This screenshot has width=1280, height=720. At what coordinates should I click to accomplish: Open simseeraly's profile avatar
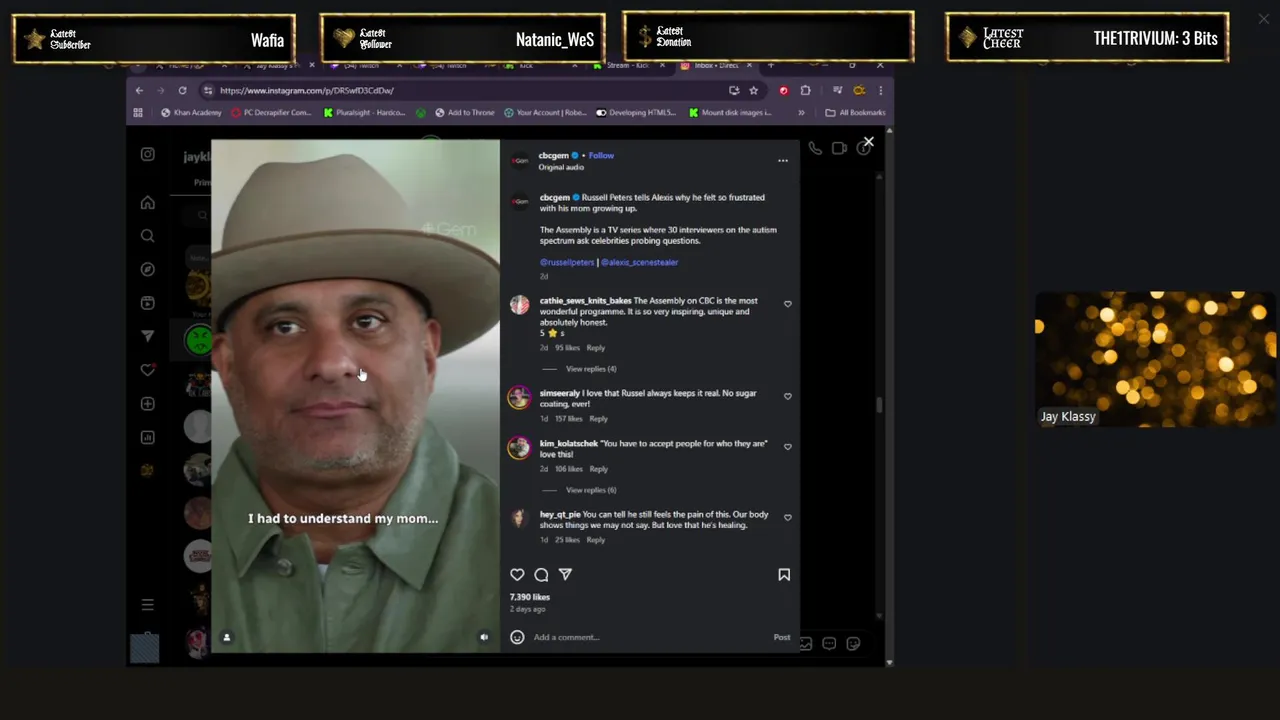519,398
